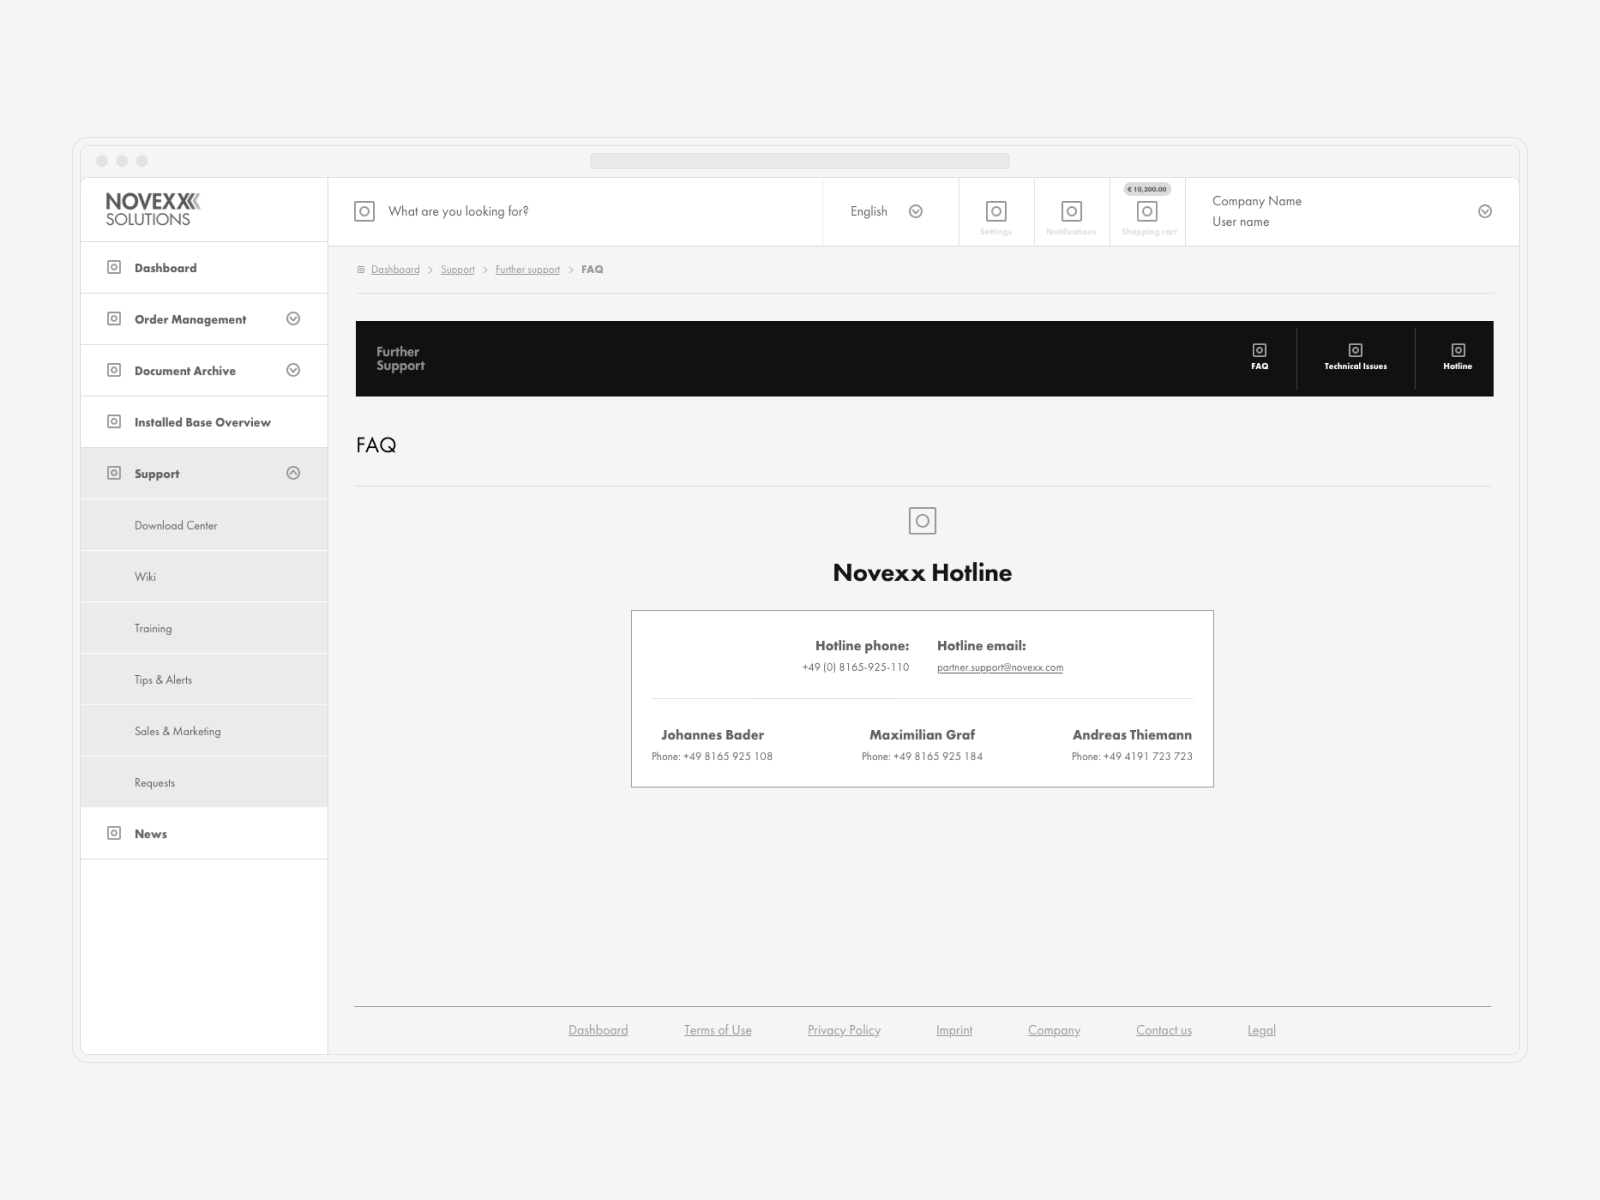Viewport: 1600px width, 1200px height.
Task: Click the Further support breadcrumb link
Action: pos(528,270)
